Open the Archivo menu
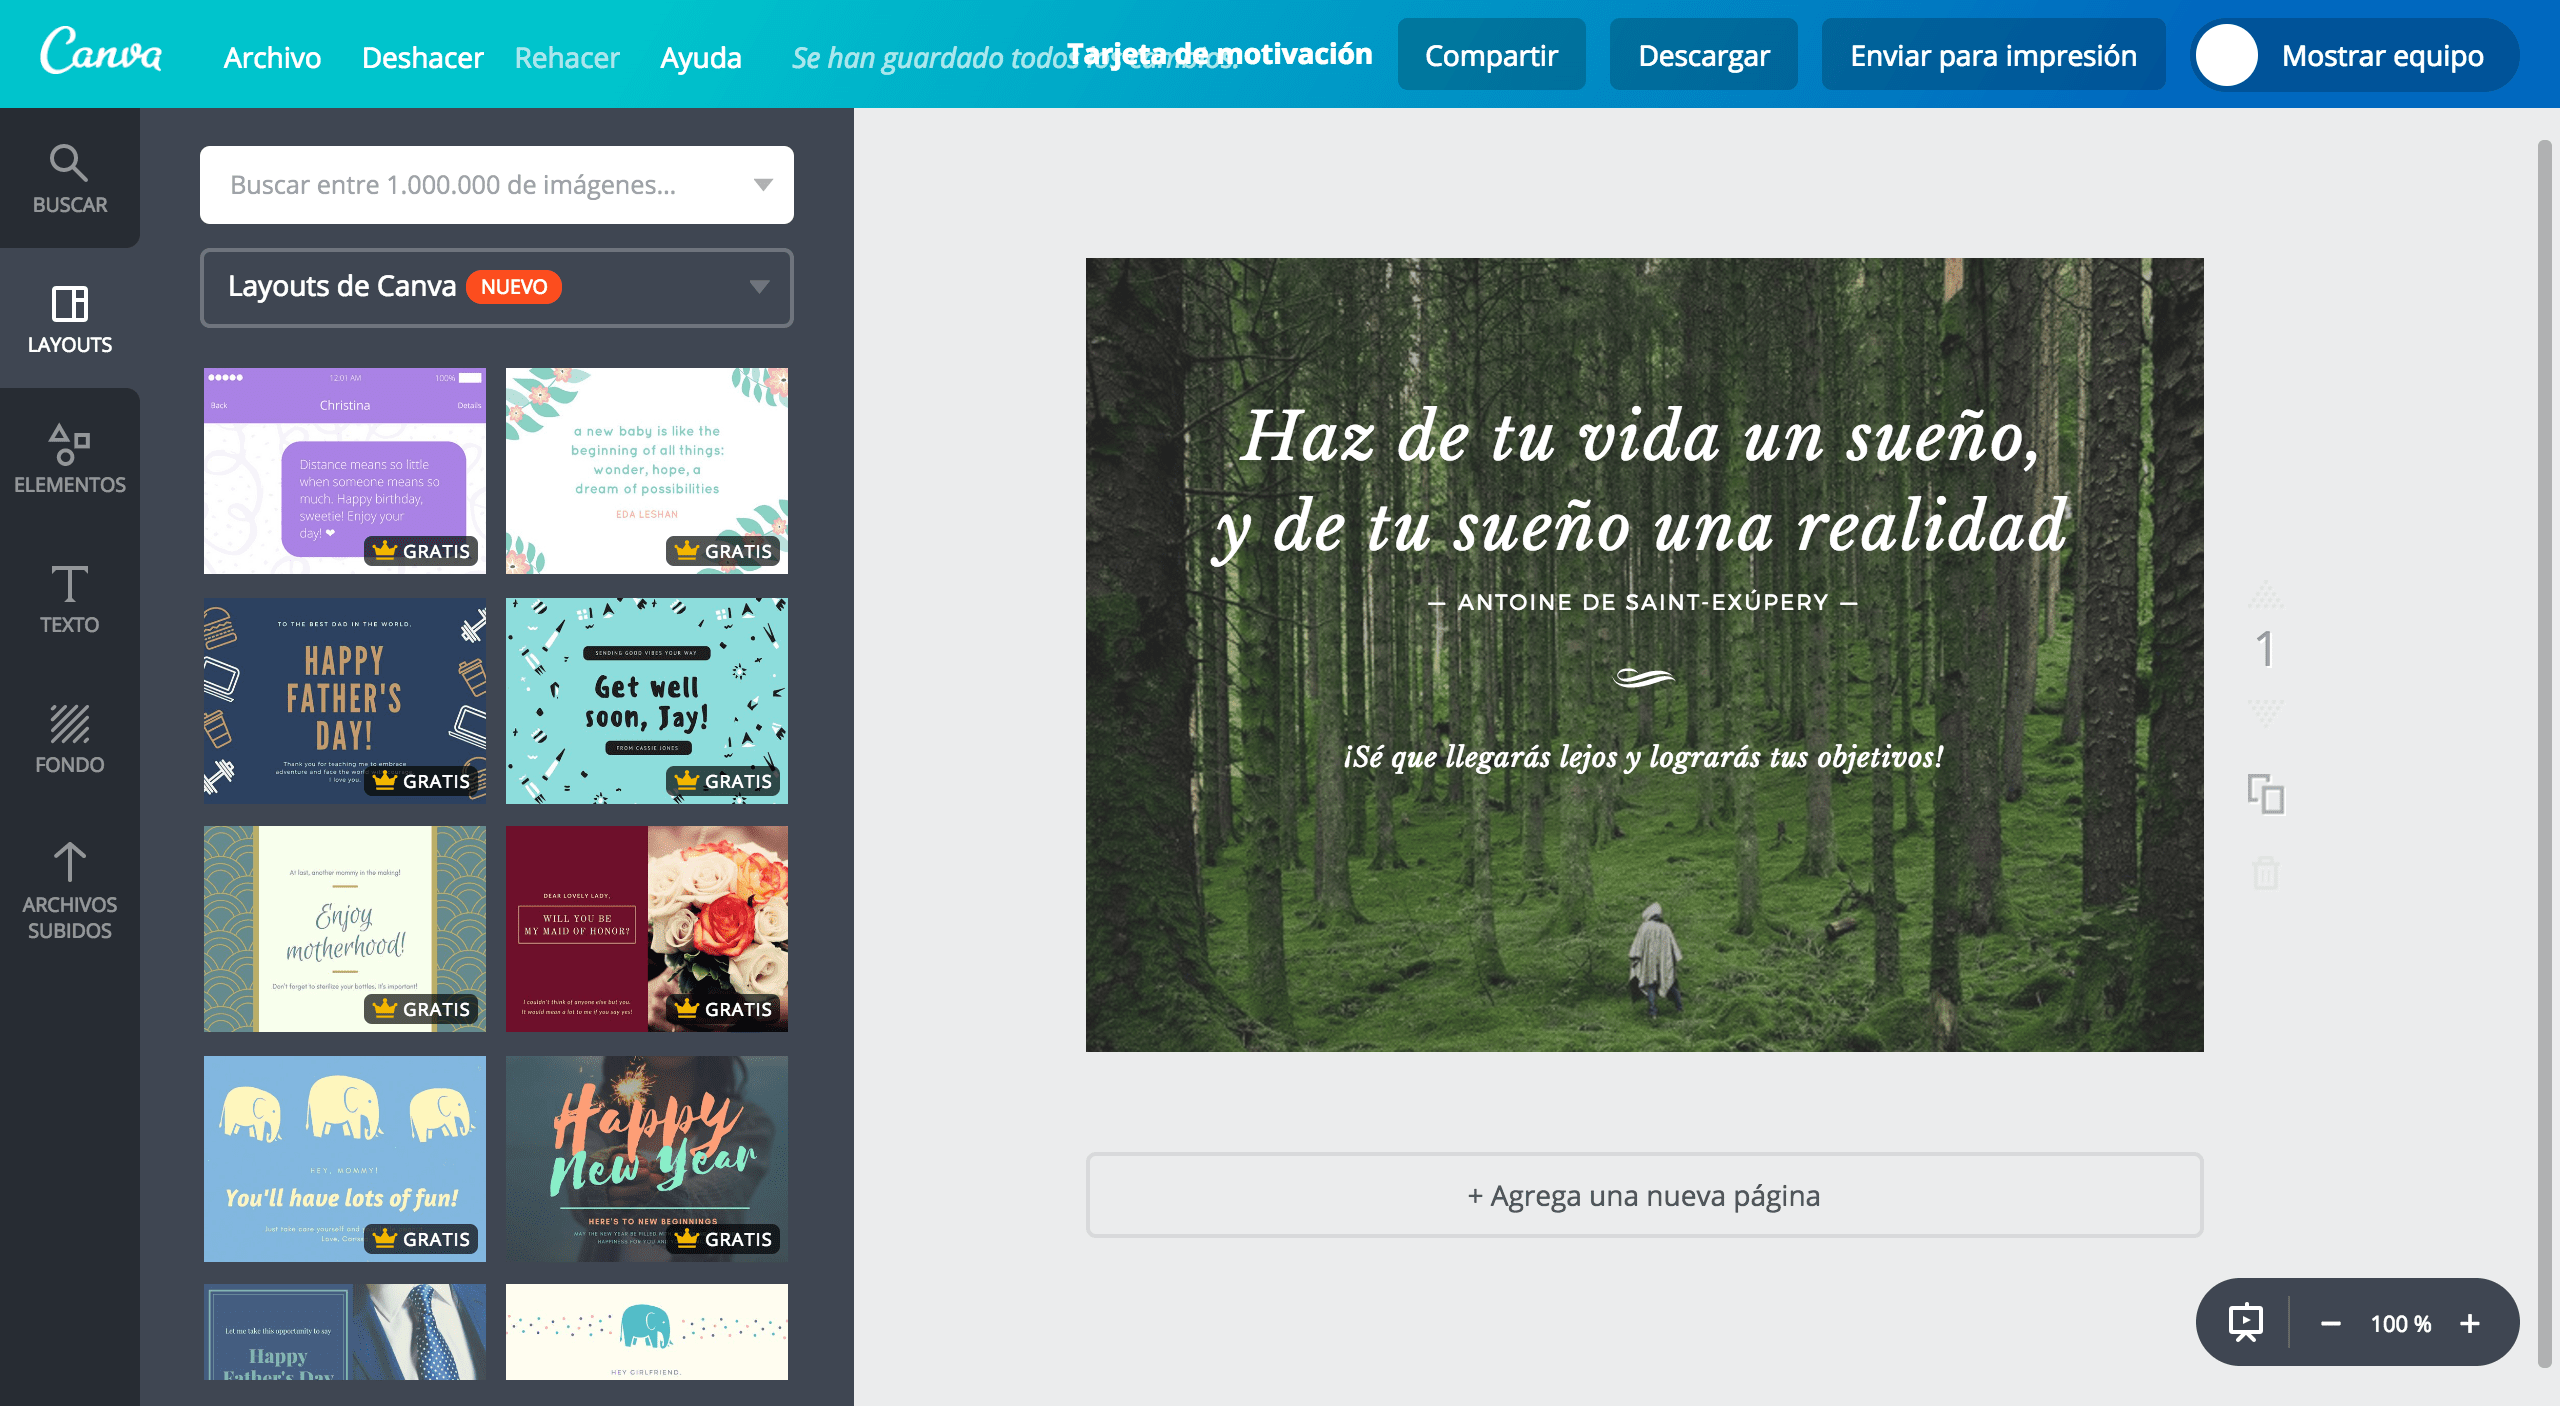Screen dimensions: 2560x1406 tap(272, 57)
